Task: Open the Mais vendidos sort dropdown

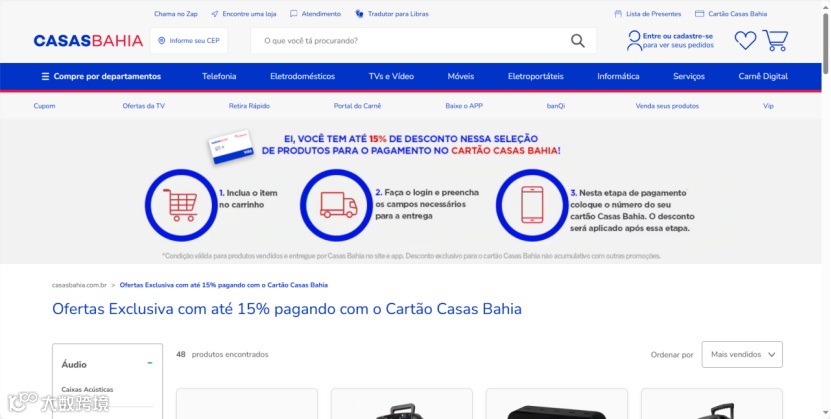Action: (x=742, y=354)
